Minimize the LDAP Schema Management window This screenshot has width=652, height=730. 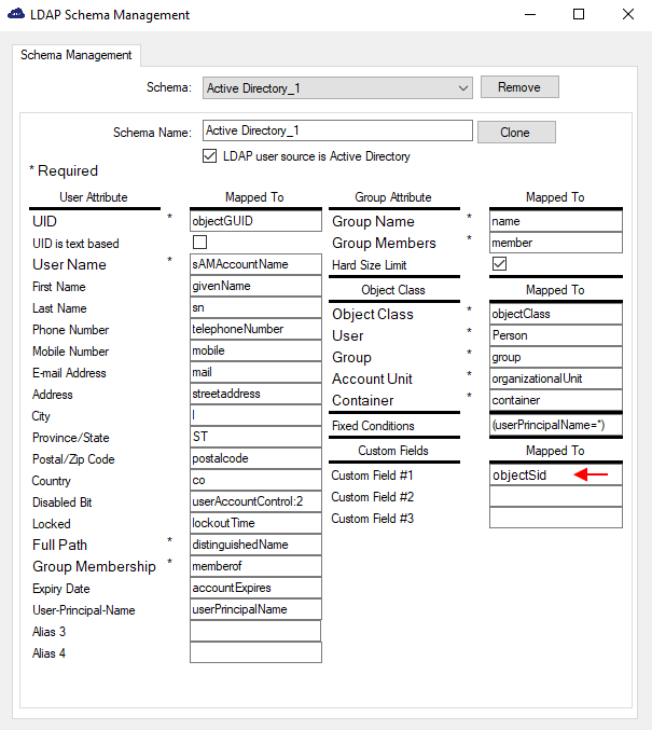(x=532, y=15)
